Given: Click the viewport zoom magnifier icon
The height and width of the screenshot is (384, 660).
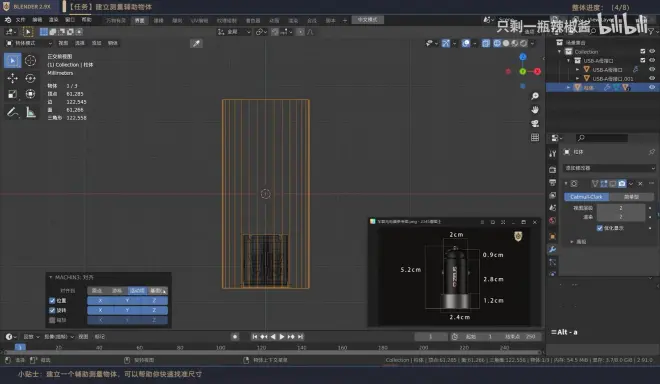Looking at the screenshot, I should [535, 96].
